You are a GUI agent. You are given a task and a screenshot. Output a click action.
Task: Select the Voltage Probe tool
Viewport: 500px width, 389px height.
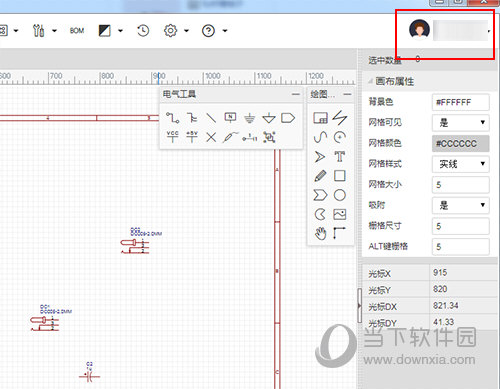tap(230, 137)
